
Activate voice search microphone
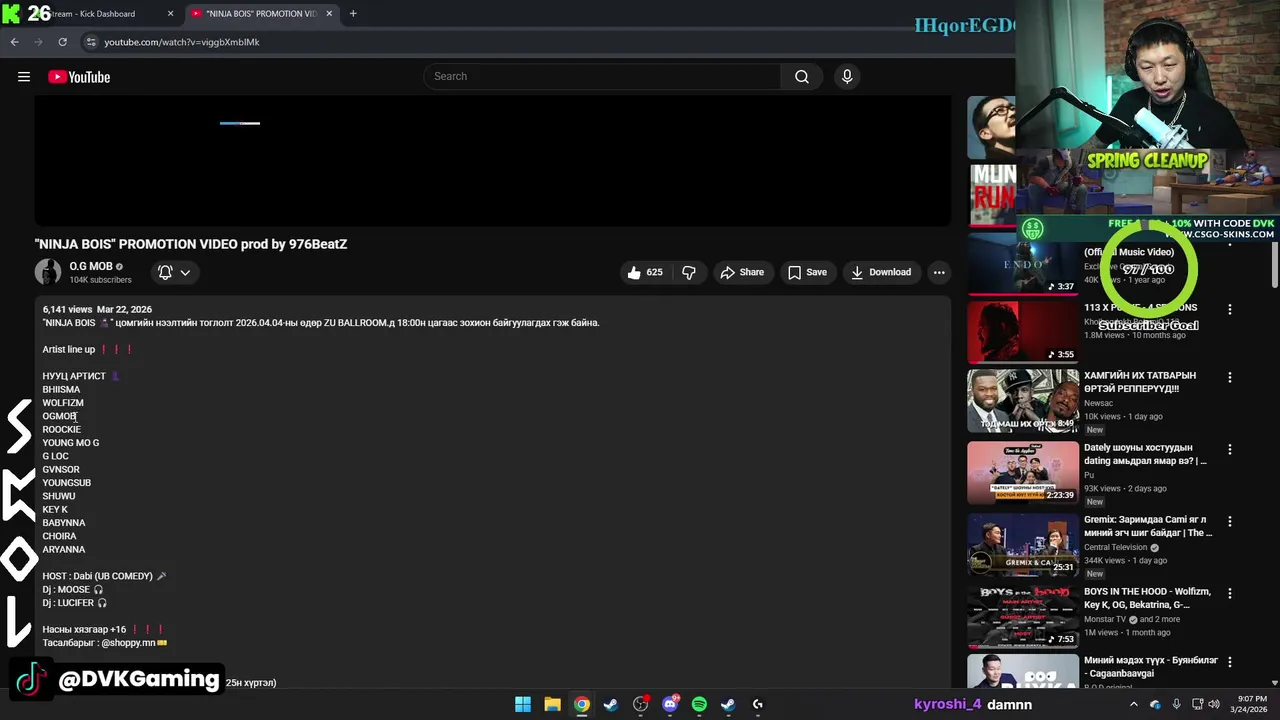(x=847, y=77)
